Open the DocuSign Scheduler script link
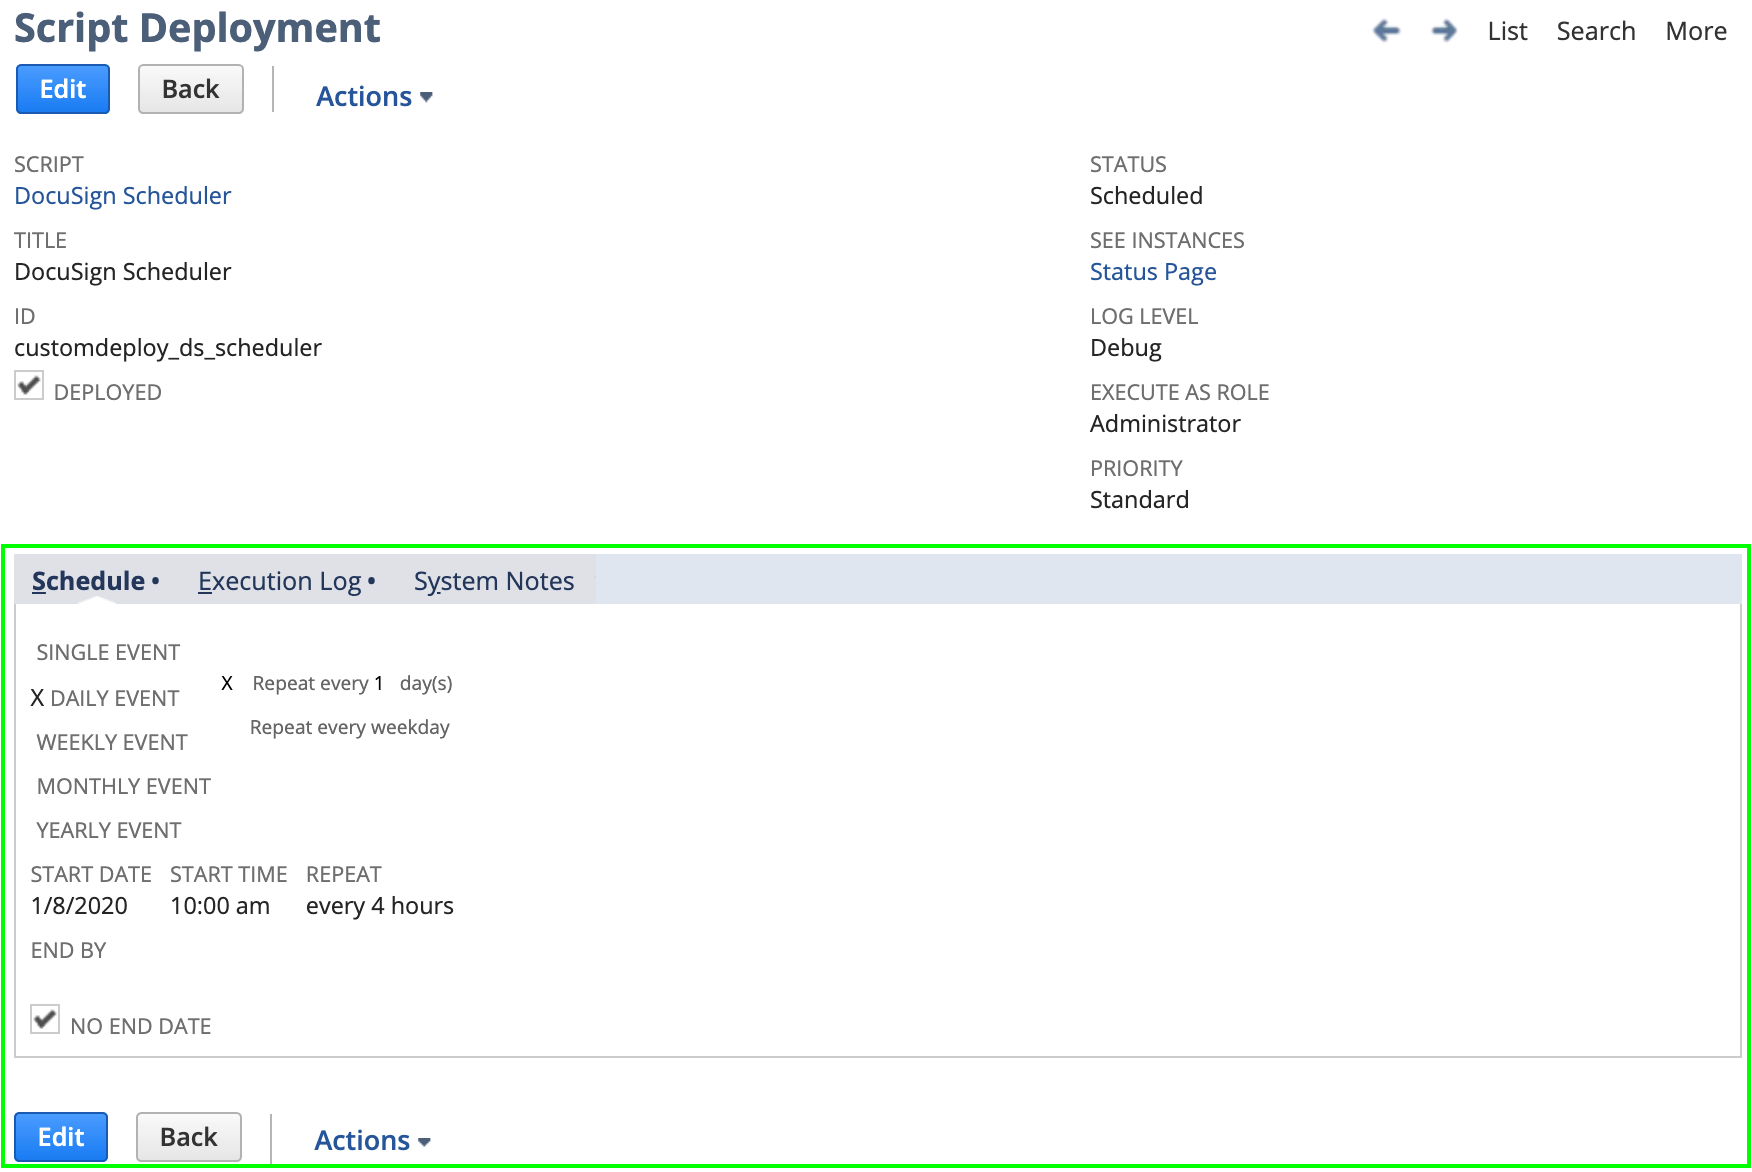Viewport: 1752px width, 1172px height. point(122,196)
